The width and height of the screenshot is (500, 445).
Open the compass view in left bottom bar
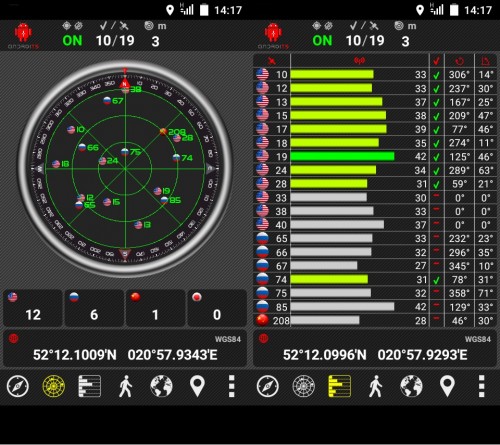18,386
